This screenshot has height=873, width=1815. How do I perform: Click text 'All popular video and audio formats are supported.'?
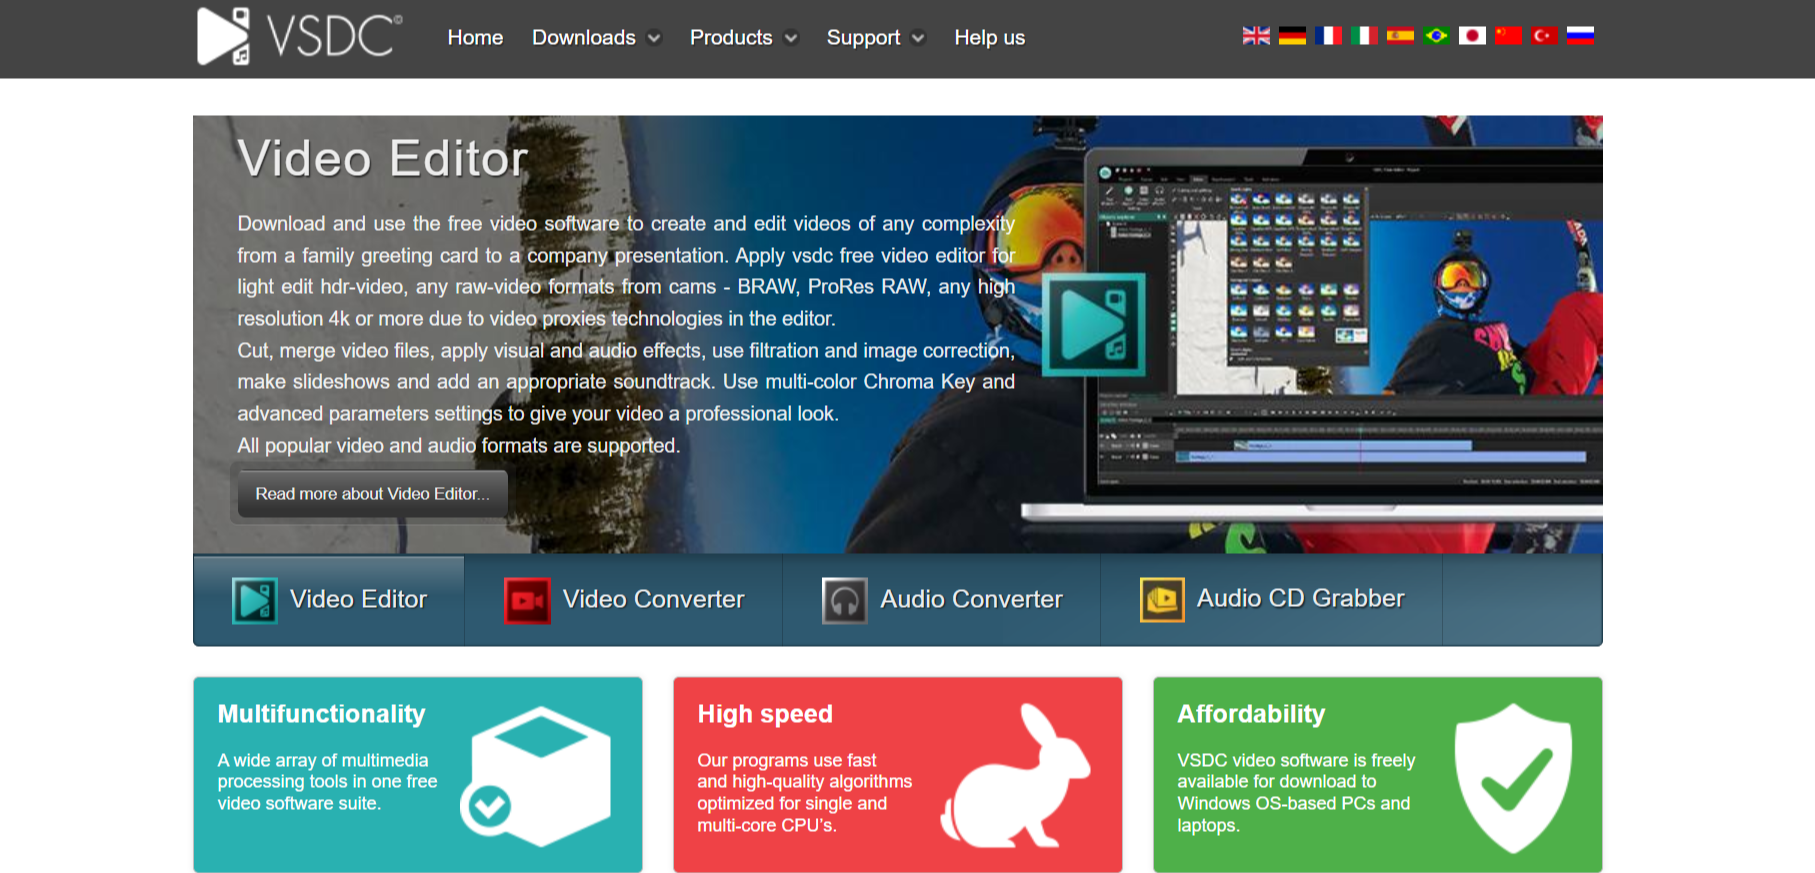coord(459,445)
